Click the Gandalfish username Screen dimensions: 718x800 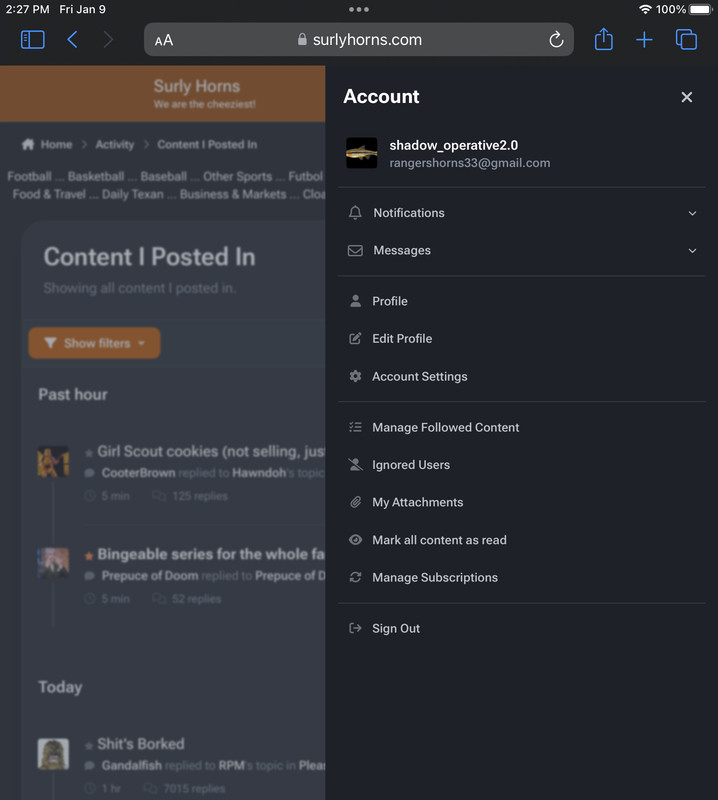click(x=132, y=765)
